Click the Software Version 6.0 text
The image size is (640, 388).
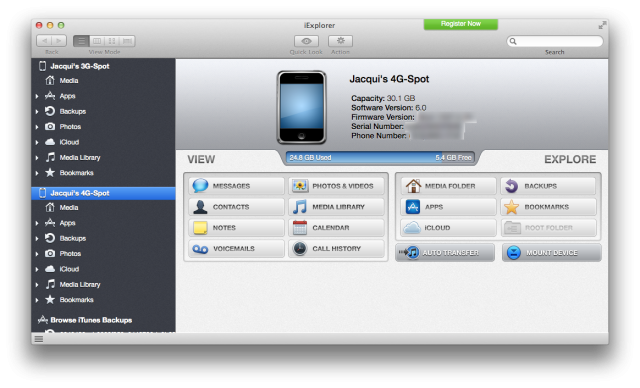tap(389, 108)
